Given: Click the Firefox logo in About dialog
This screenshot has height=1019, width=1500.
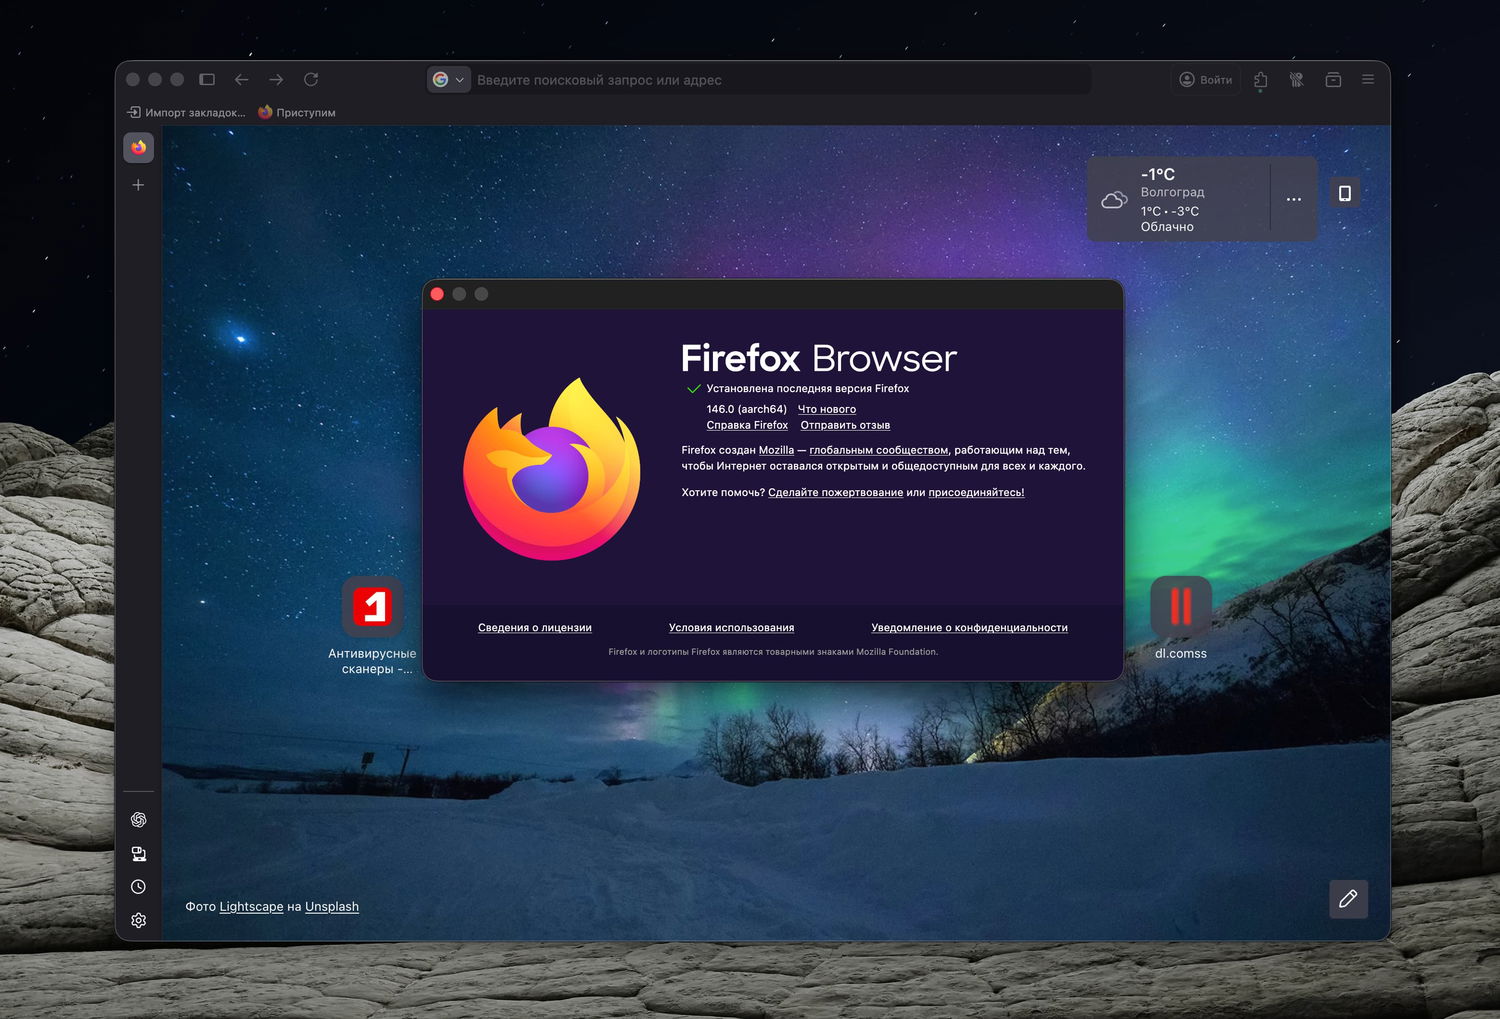Looking at the screenshot, I should (552, 468).
